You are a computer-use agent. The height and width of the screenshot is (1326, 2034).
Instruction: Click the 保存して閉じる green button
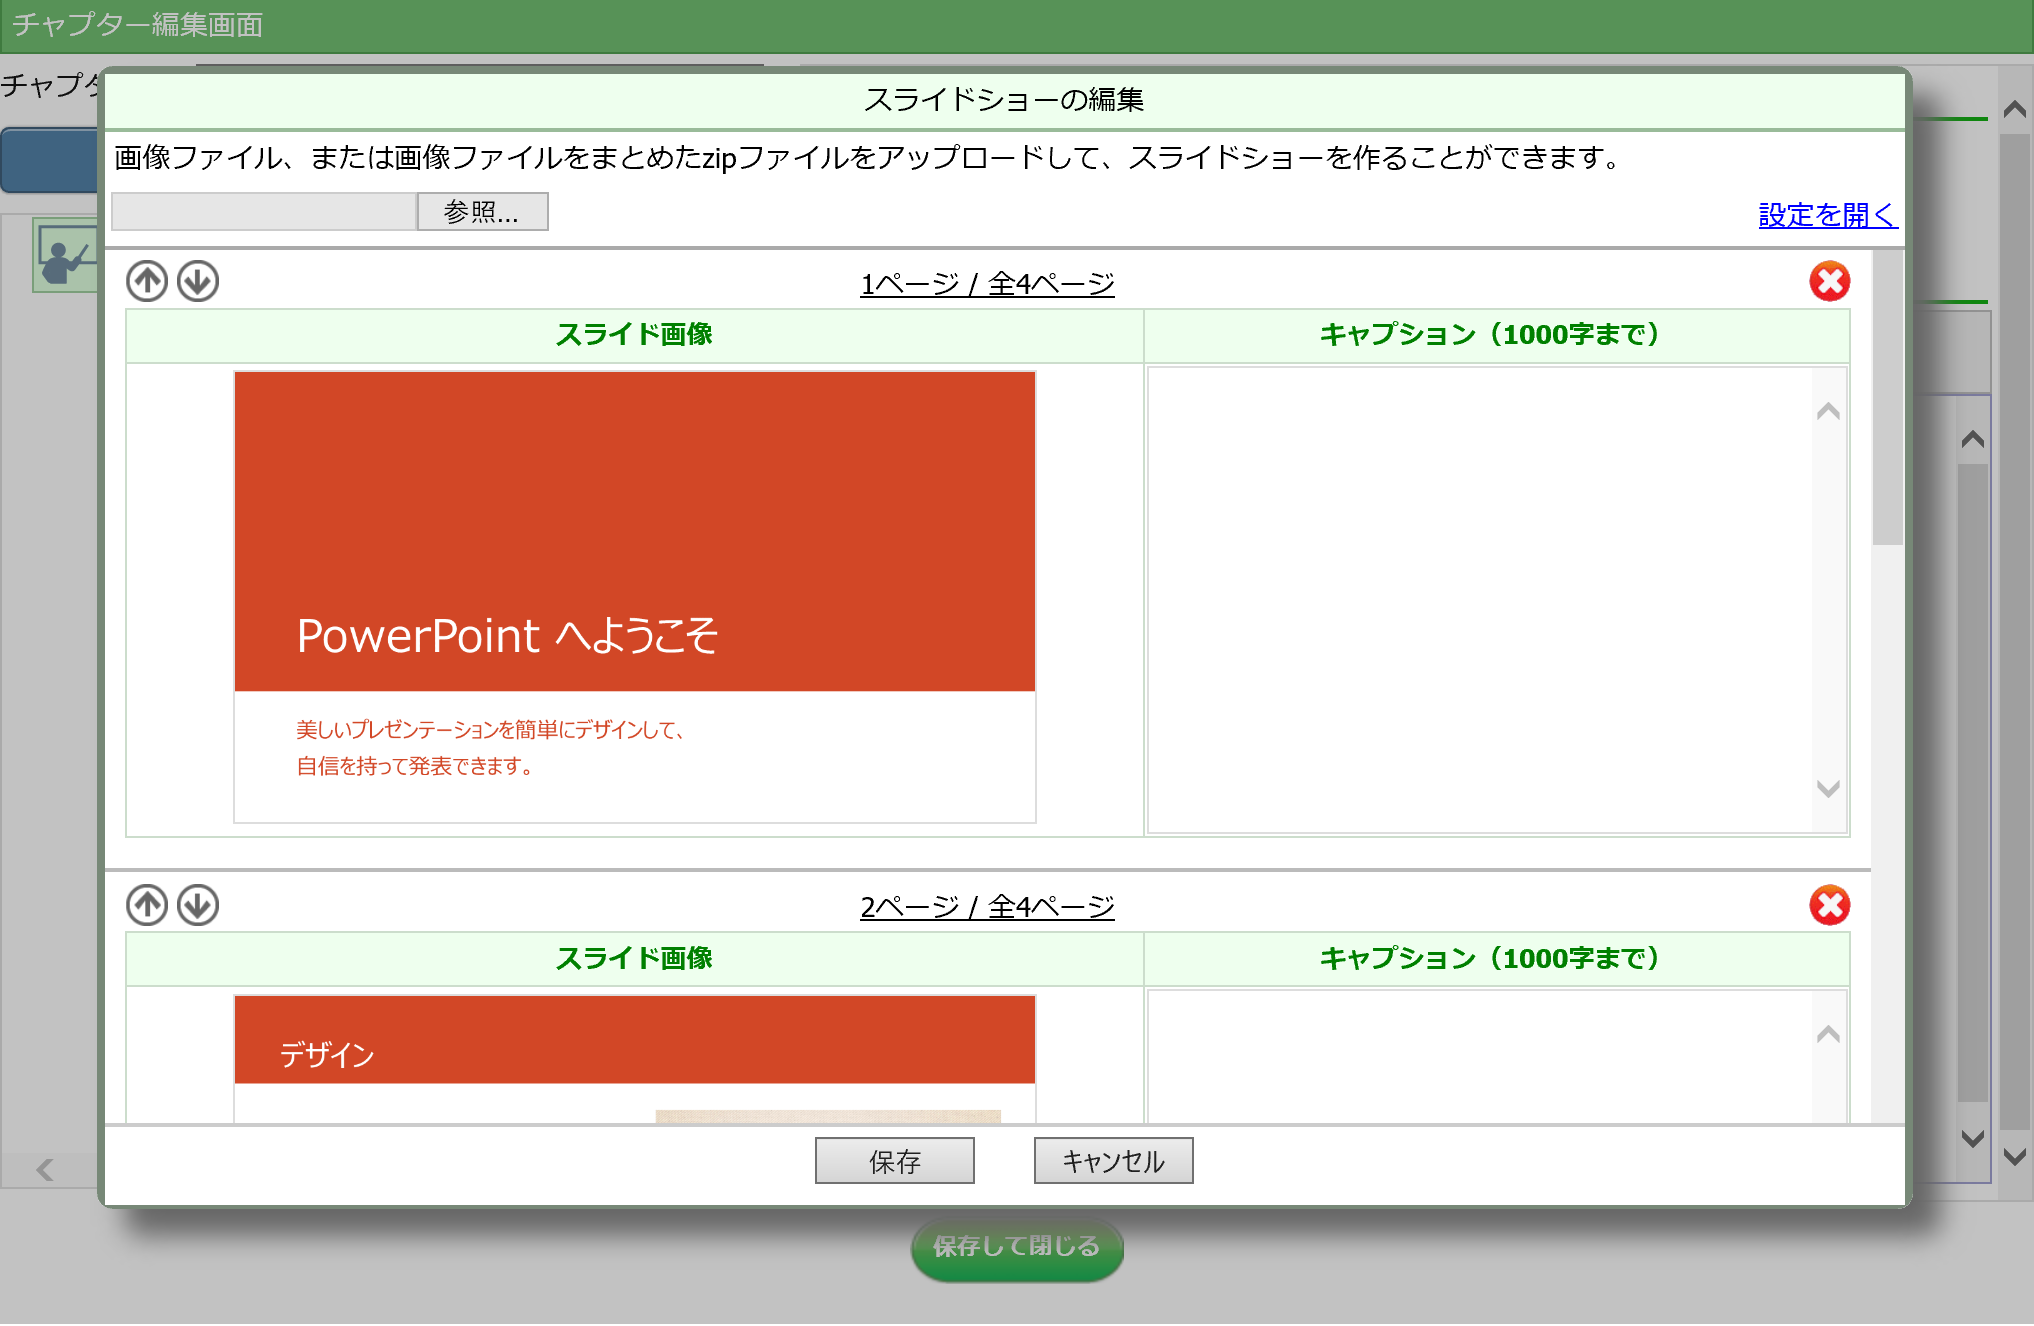pos(1016,1246)
